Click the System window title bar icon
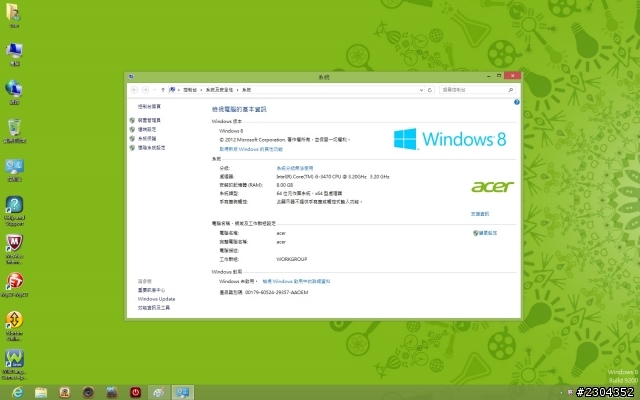This screenshot has width=640, height=400. (131, 76)
